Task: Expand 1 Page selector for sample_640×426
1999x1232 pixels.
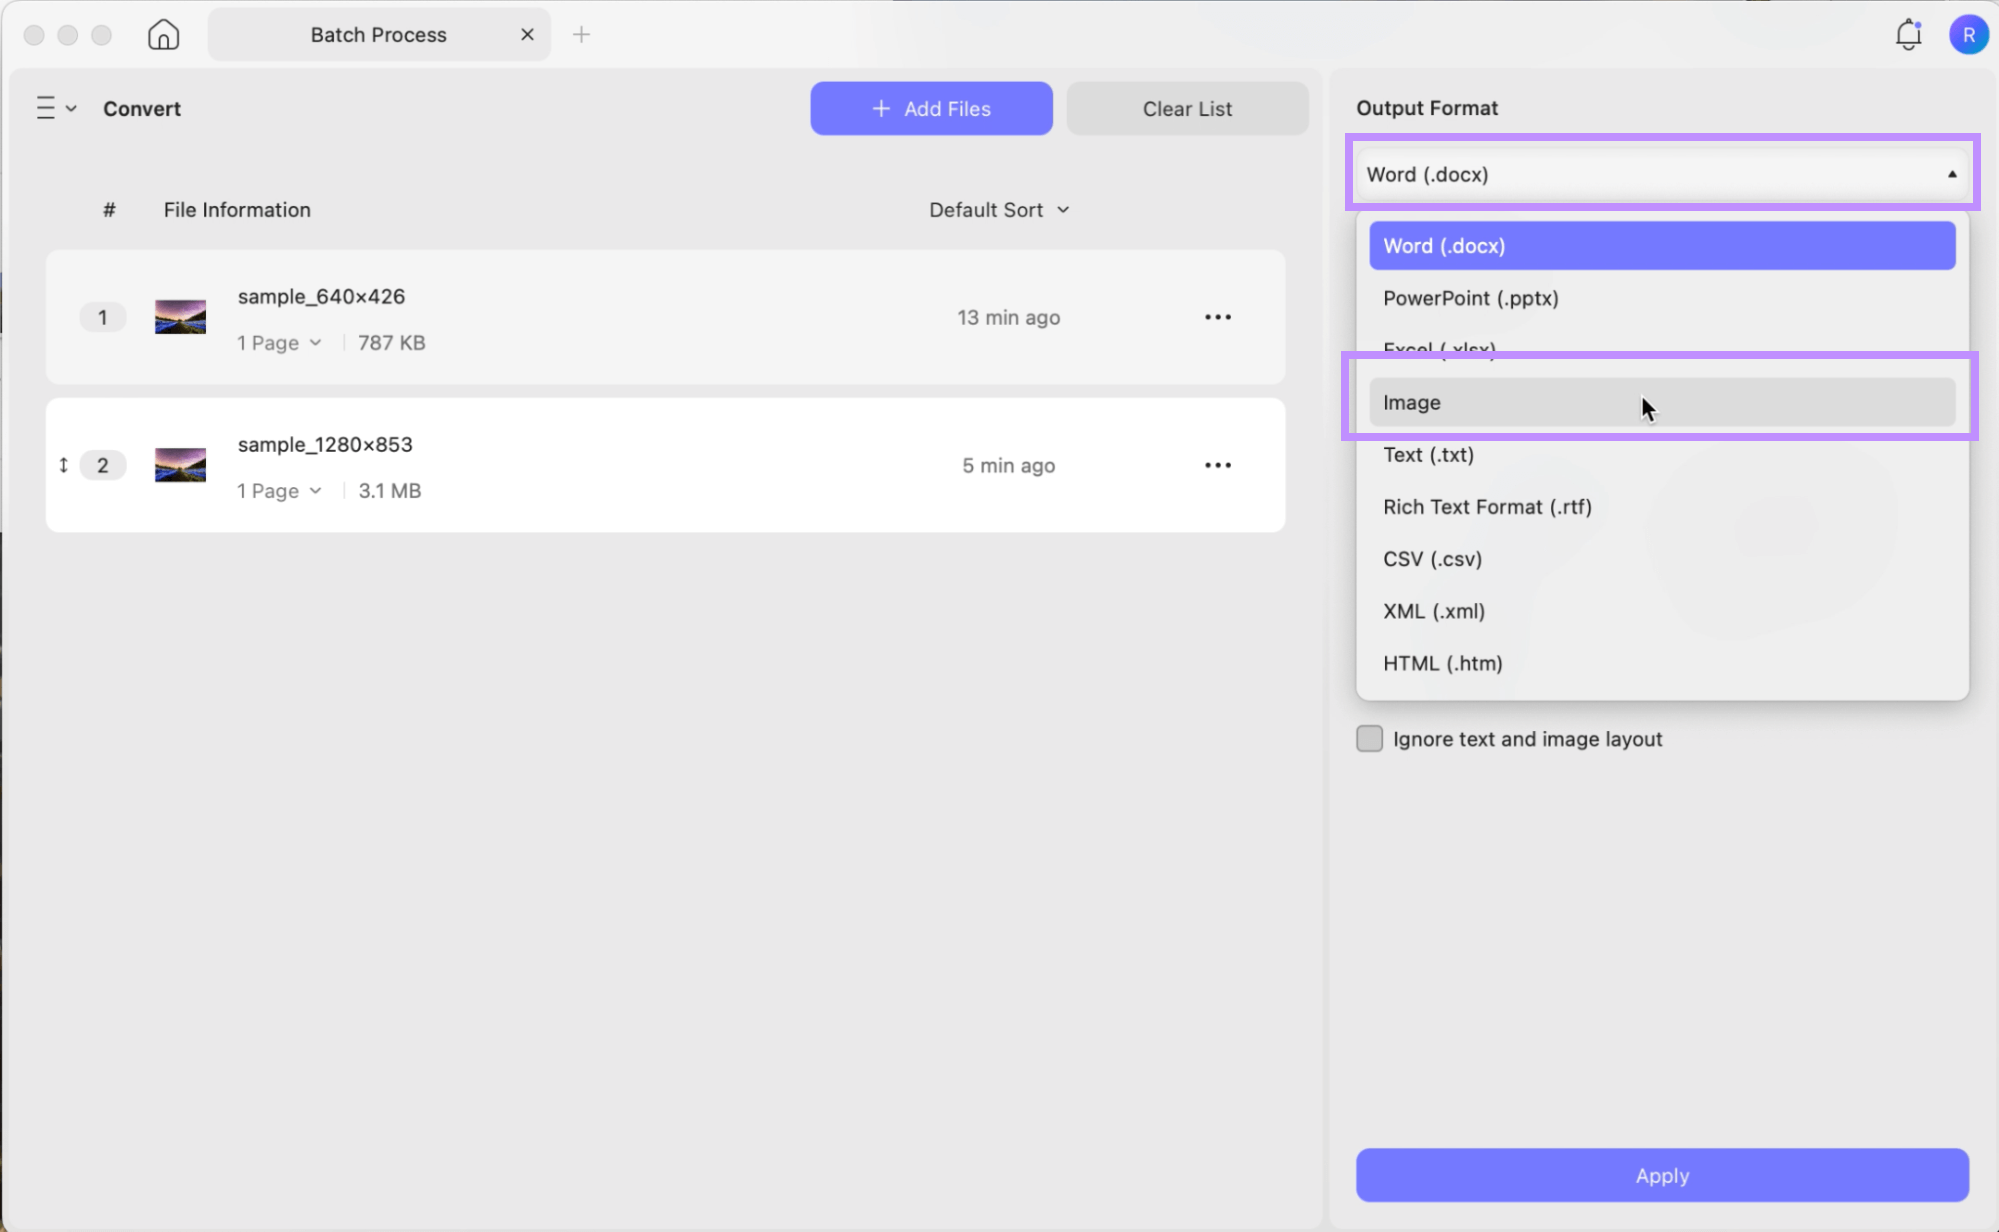Action: click(279, 343)
